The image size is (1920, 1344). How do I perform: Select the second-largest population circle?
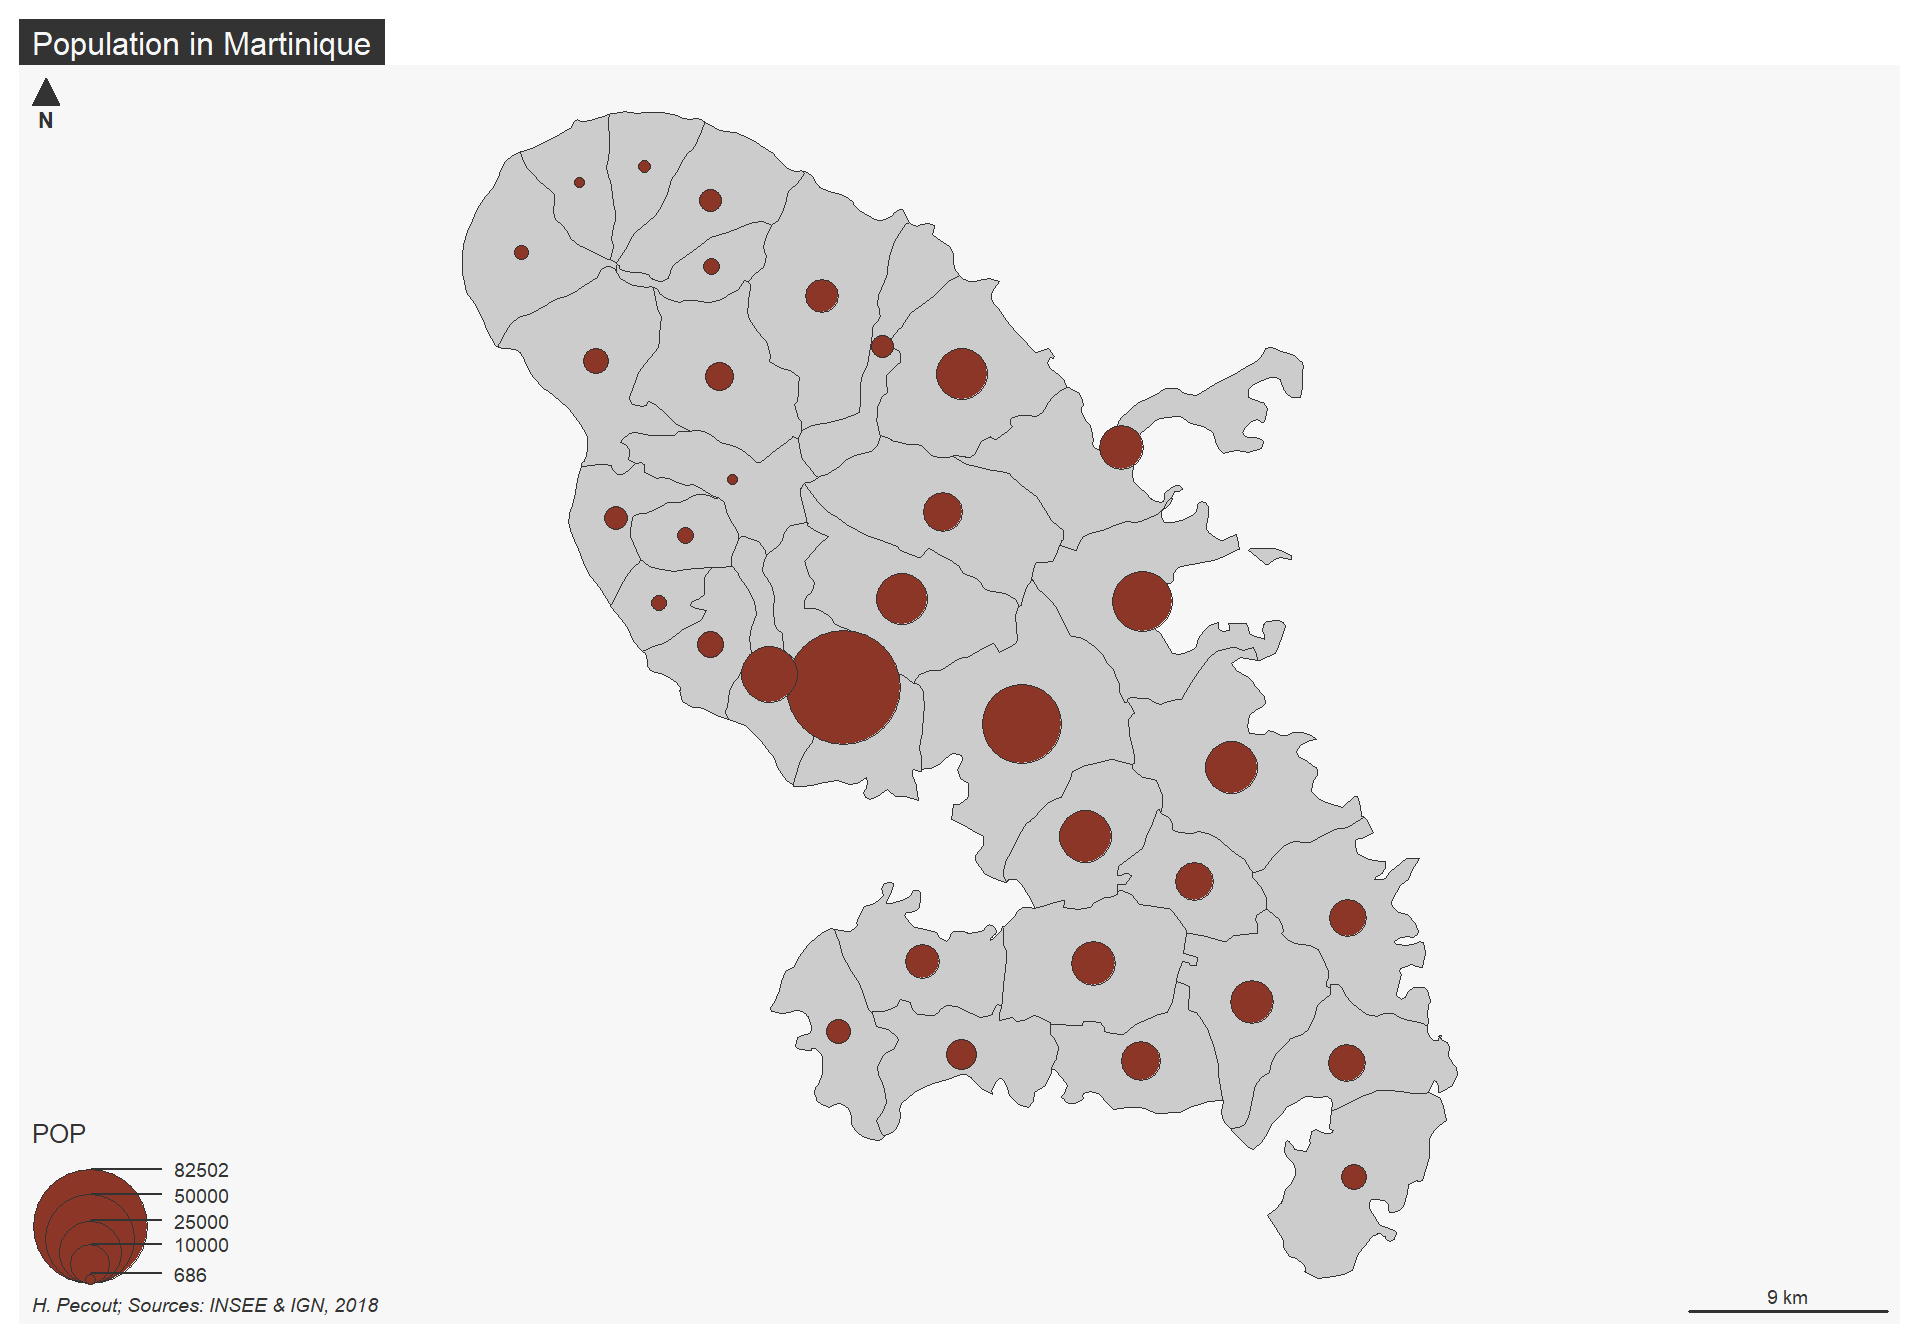coord(1021,724)
